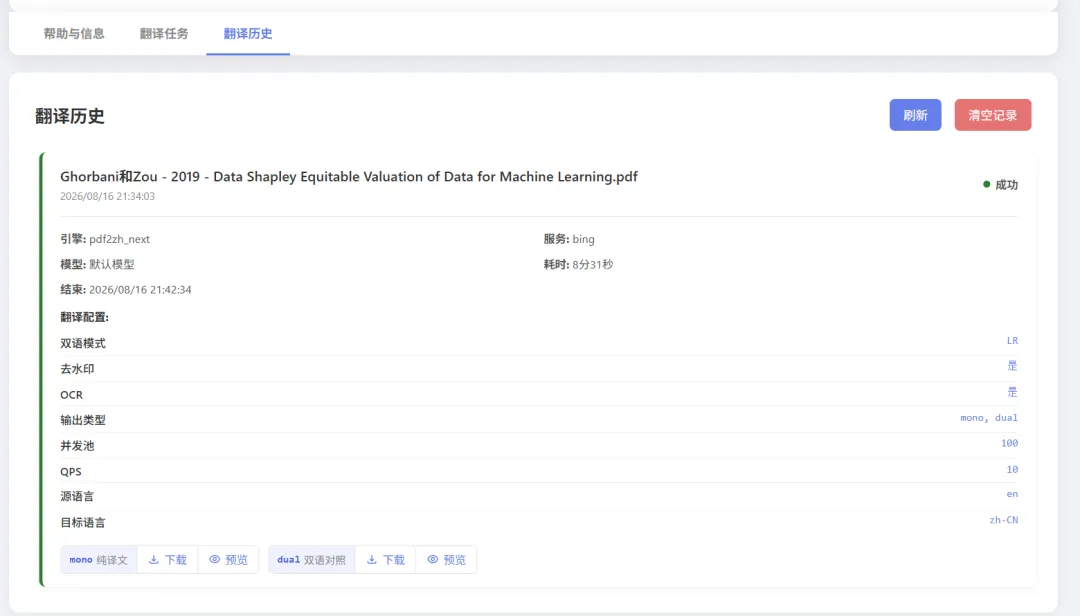1080x616 pixels.
Task: Click the mono, dual output value
Action: click(989, 418)
